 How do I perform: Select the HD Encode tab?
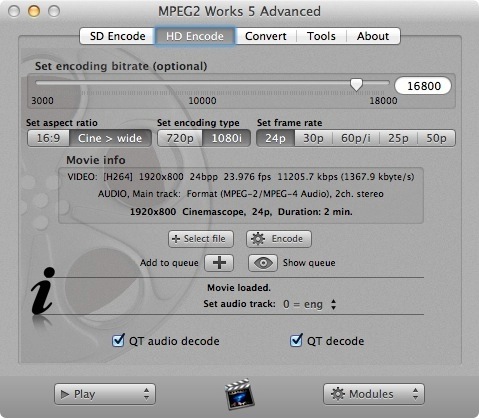[x=195, y=36]
